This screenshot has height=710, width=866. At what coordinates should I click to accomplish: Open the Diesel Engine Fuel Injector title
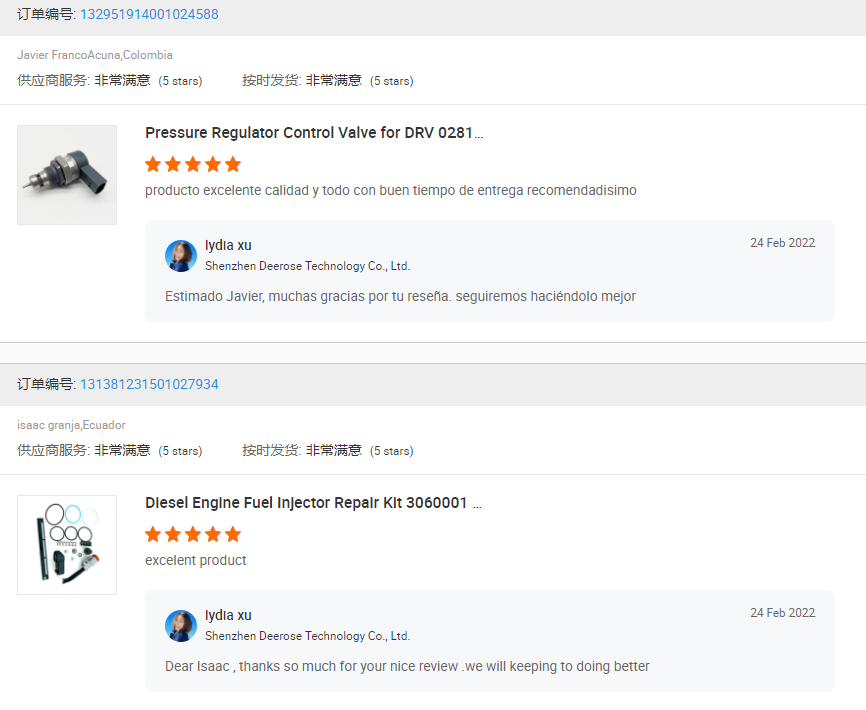coord(313,503)
